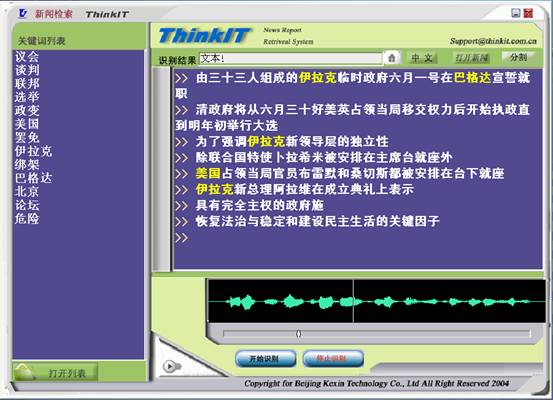Click the ThinkIT logo banner
553x400 pixels.
(204, 36)
